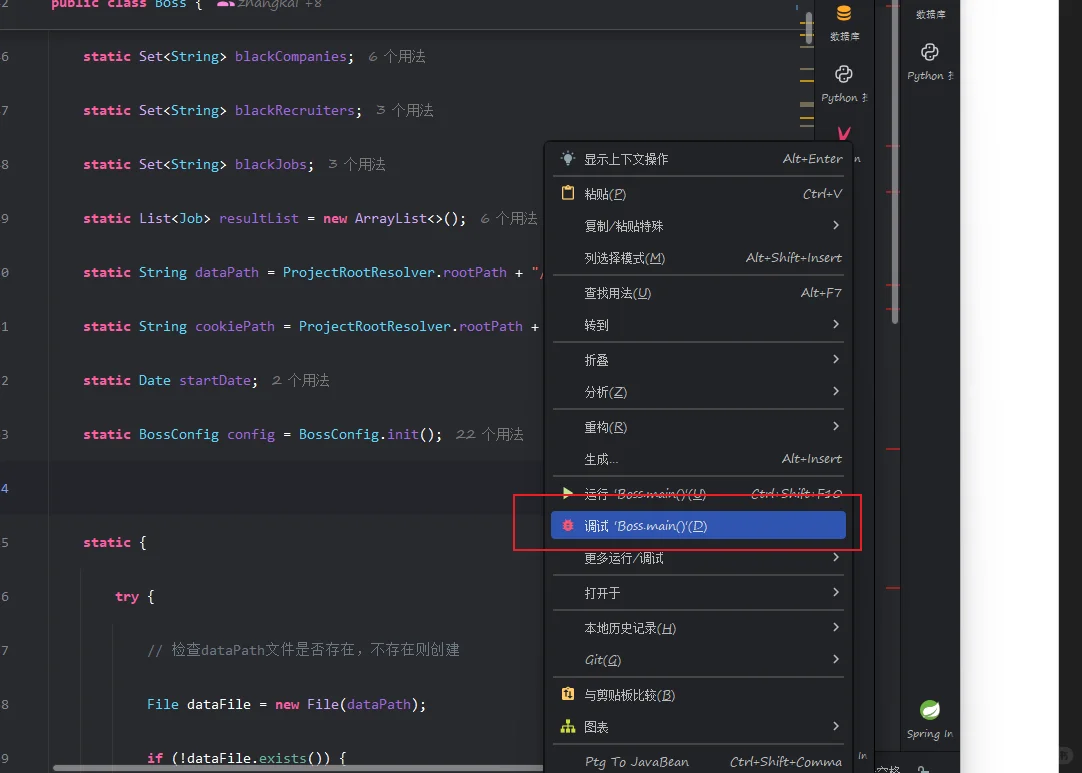Click the editor vertical scrollbar thumb

pyautogui.click(x=809, y=28)
